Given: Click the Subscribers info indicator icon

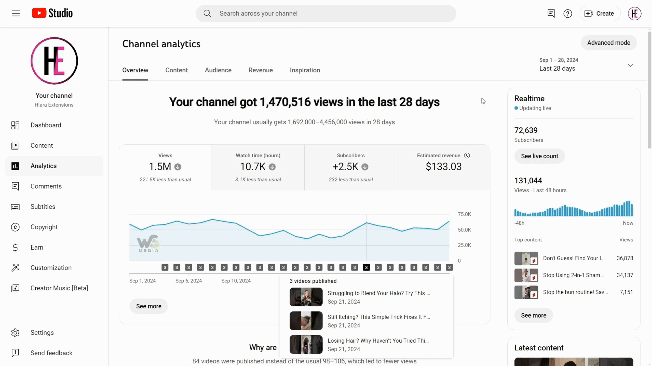Looking at the screenshot, I should [365, 167].
